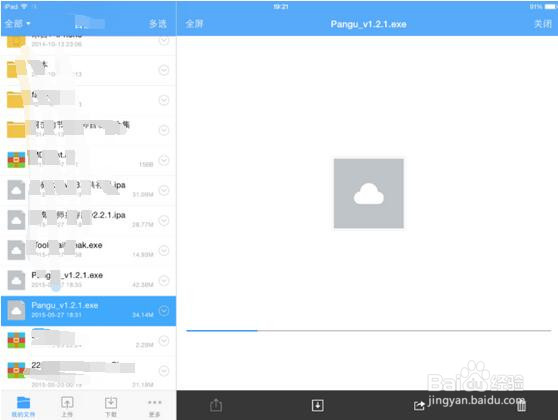
Task: Click cloud file icon of 31.06M ipa
Action: 16,190
